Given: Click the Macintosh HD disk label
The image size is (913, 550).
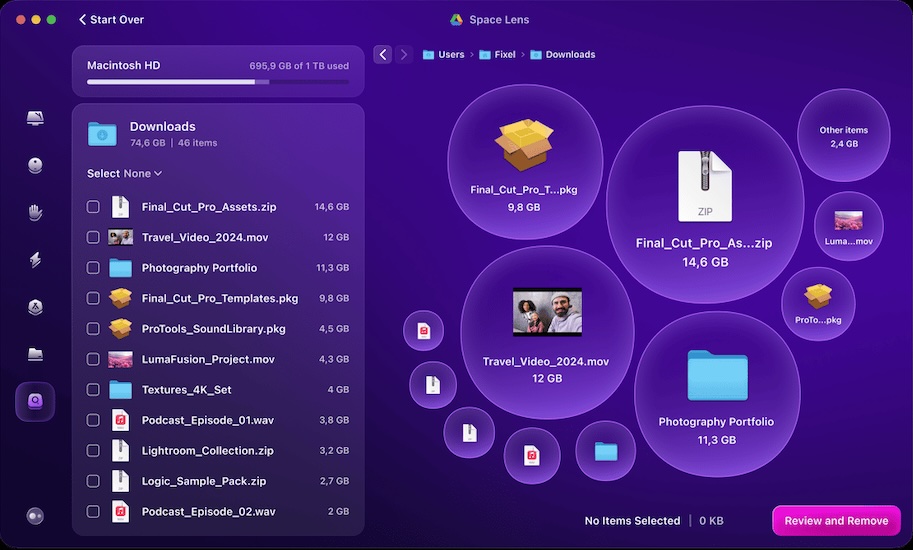Looking at the screenshot, I should pos(123,66).
